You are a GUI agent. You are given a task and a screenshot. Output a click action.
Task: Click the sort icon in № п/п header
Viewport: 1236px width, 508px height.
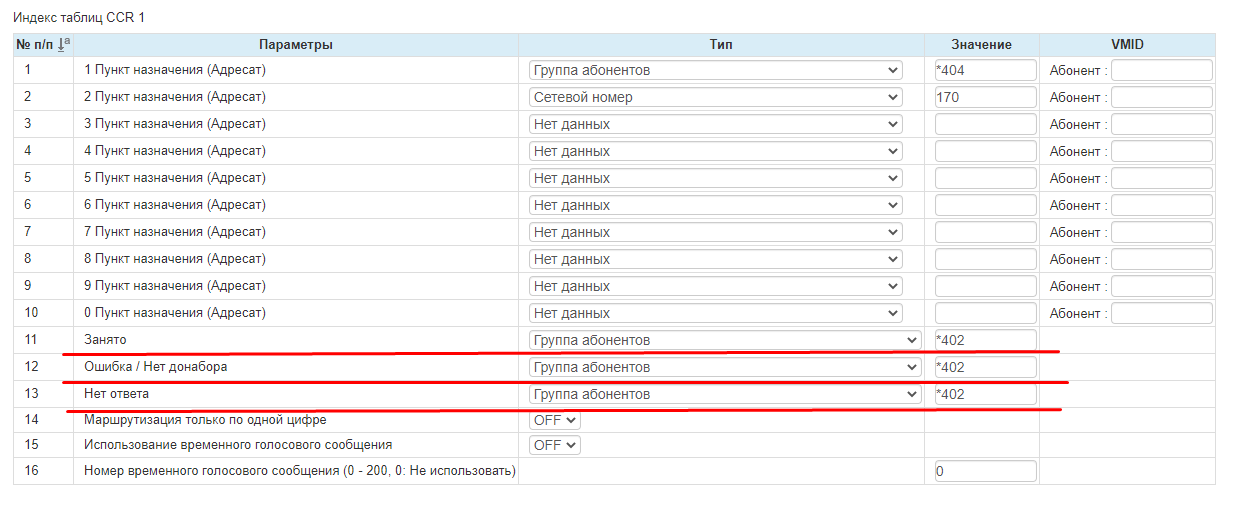click(x=65, y=44)
